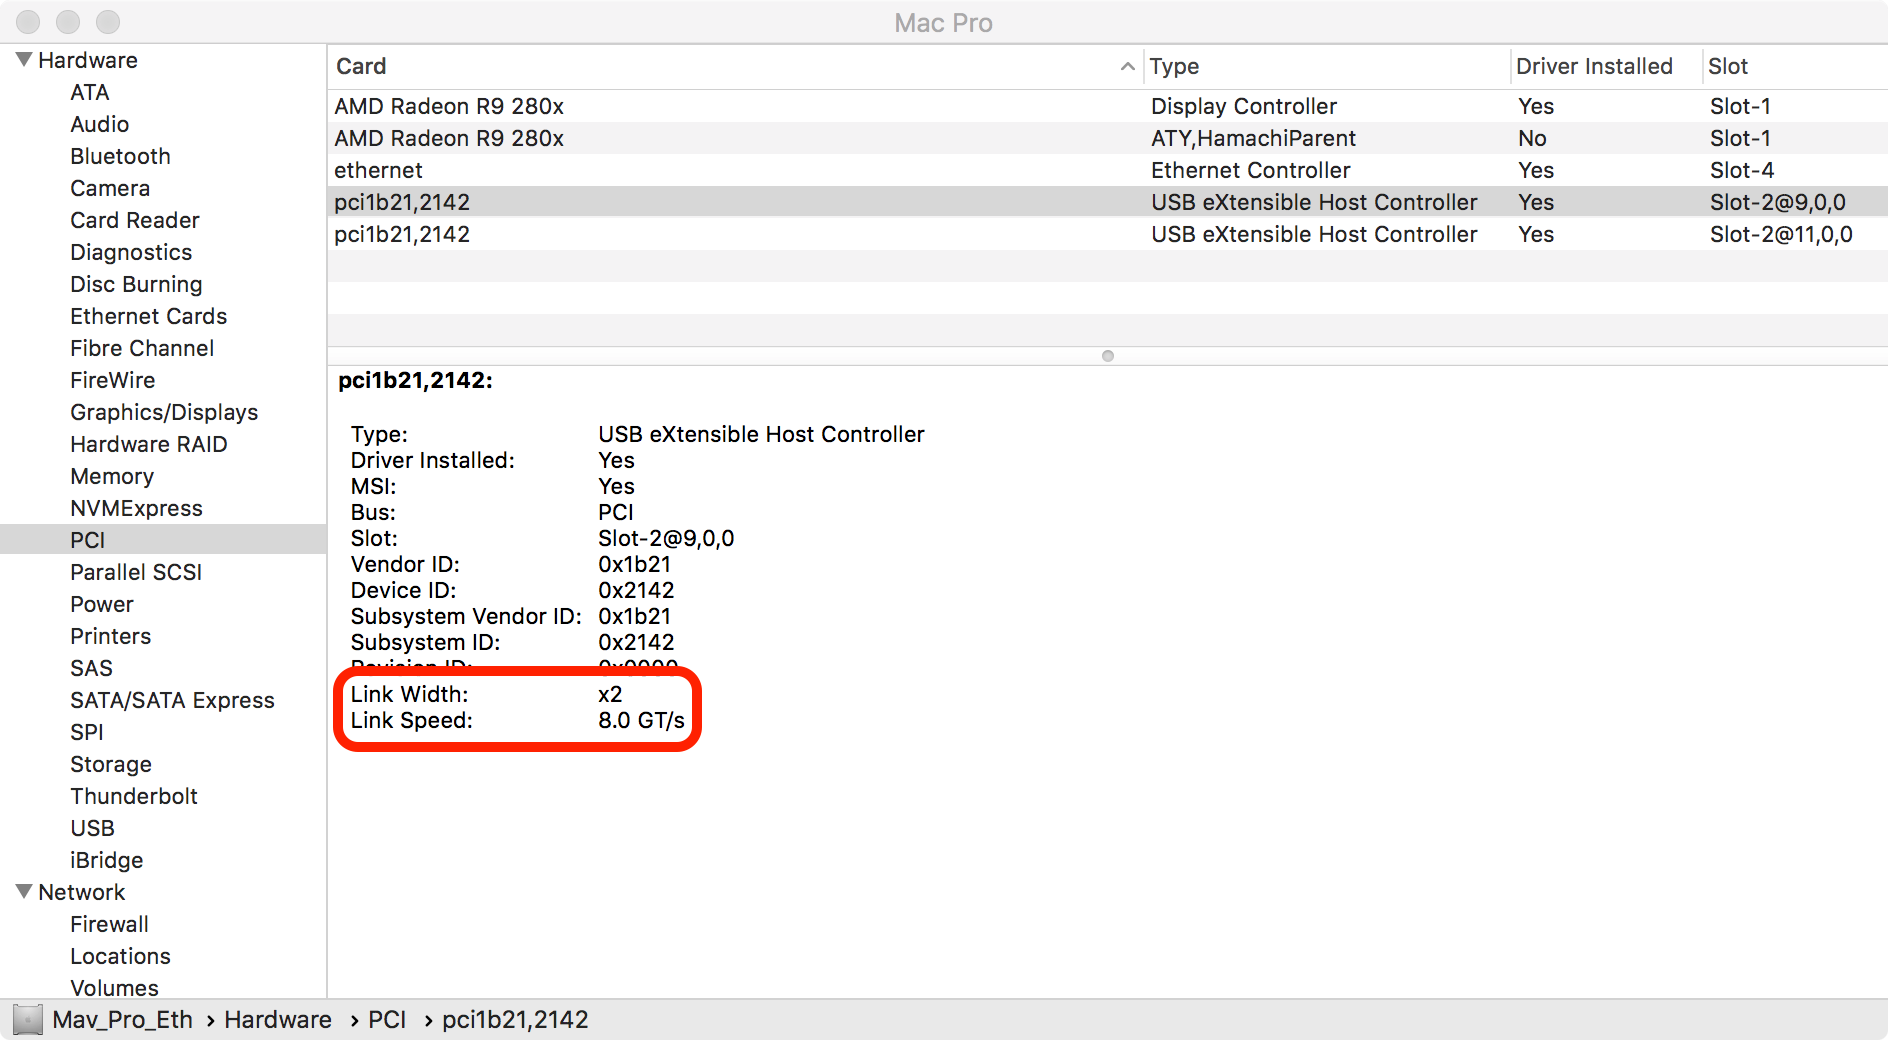Image resolution: width=1888 pixels, height=1040 pixels.
Task: Click the Link Width value x2
Action: tap(610, 694)
